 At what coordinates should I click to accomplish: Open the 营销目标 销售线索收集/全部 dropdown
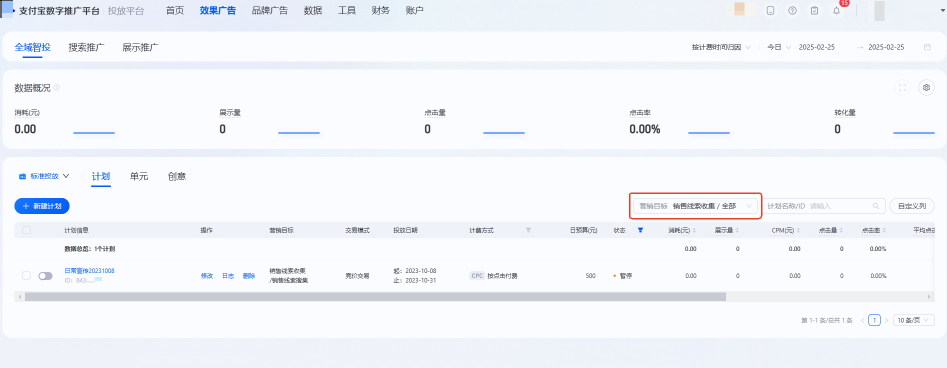(695, 206)
